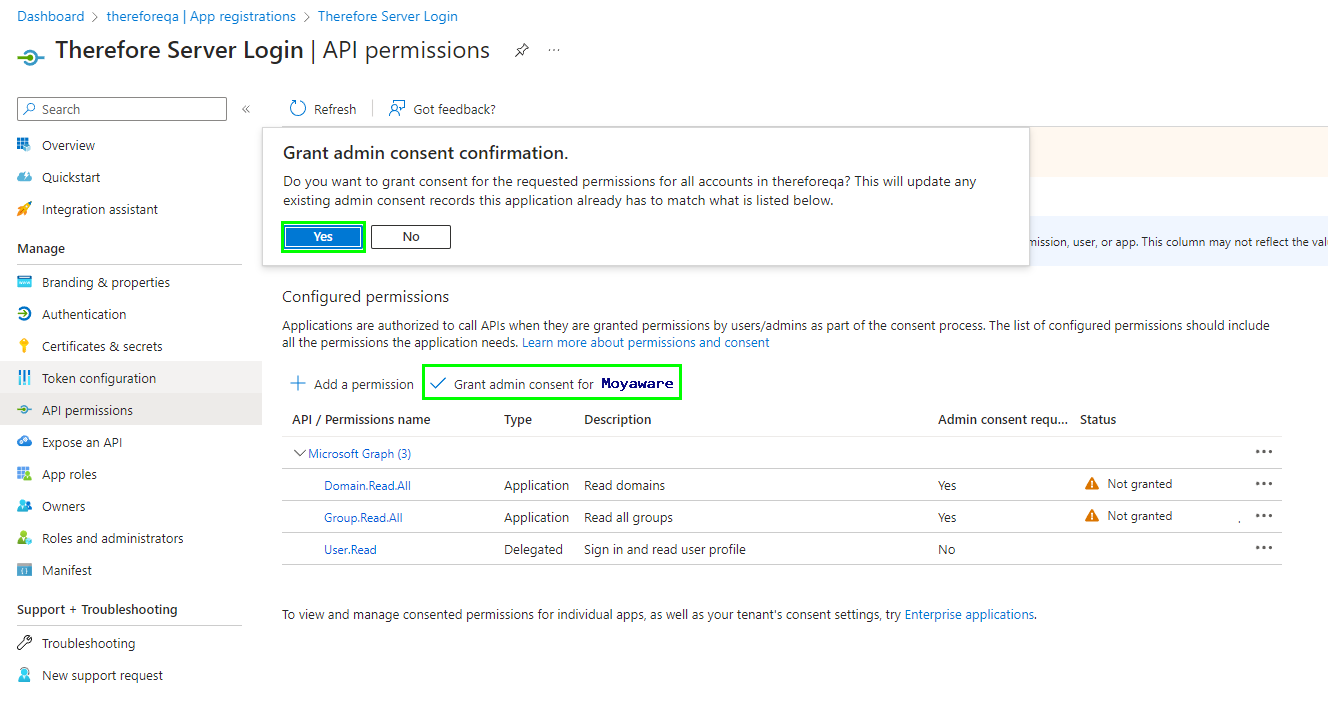Click inside the sidebar Search box
The width and height of the screenshot is (1328, 703).
[120, 108]
